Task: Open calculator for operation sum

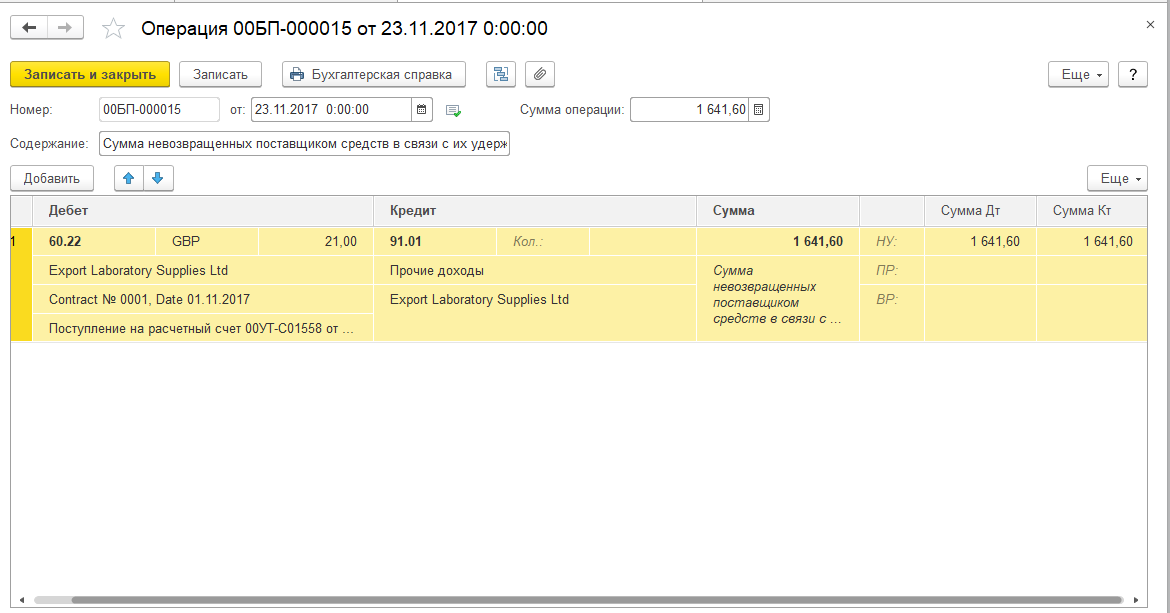Action: click(758, 110)
